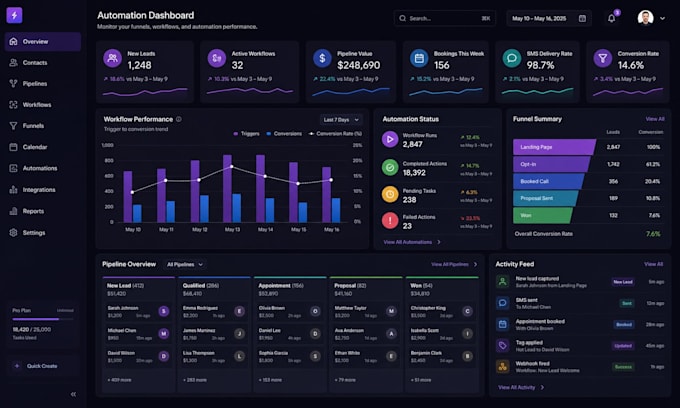Open the Last 7 Days dropdown
The height and width of the screenshot is (408, 680).
pos(341,120)
